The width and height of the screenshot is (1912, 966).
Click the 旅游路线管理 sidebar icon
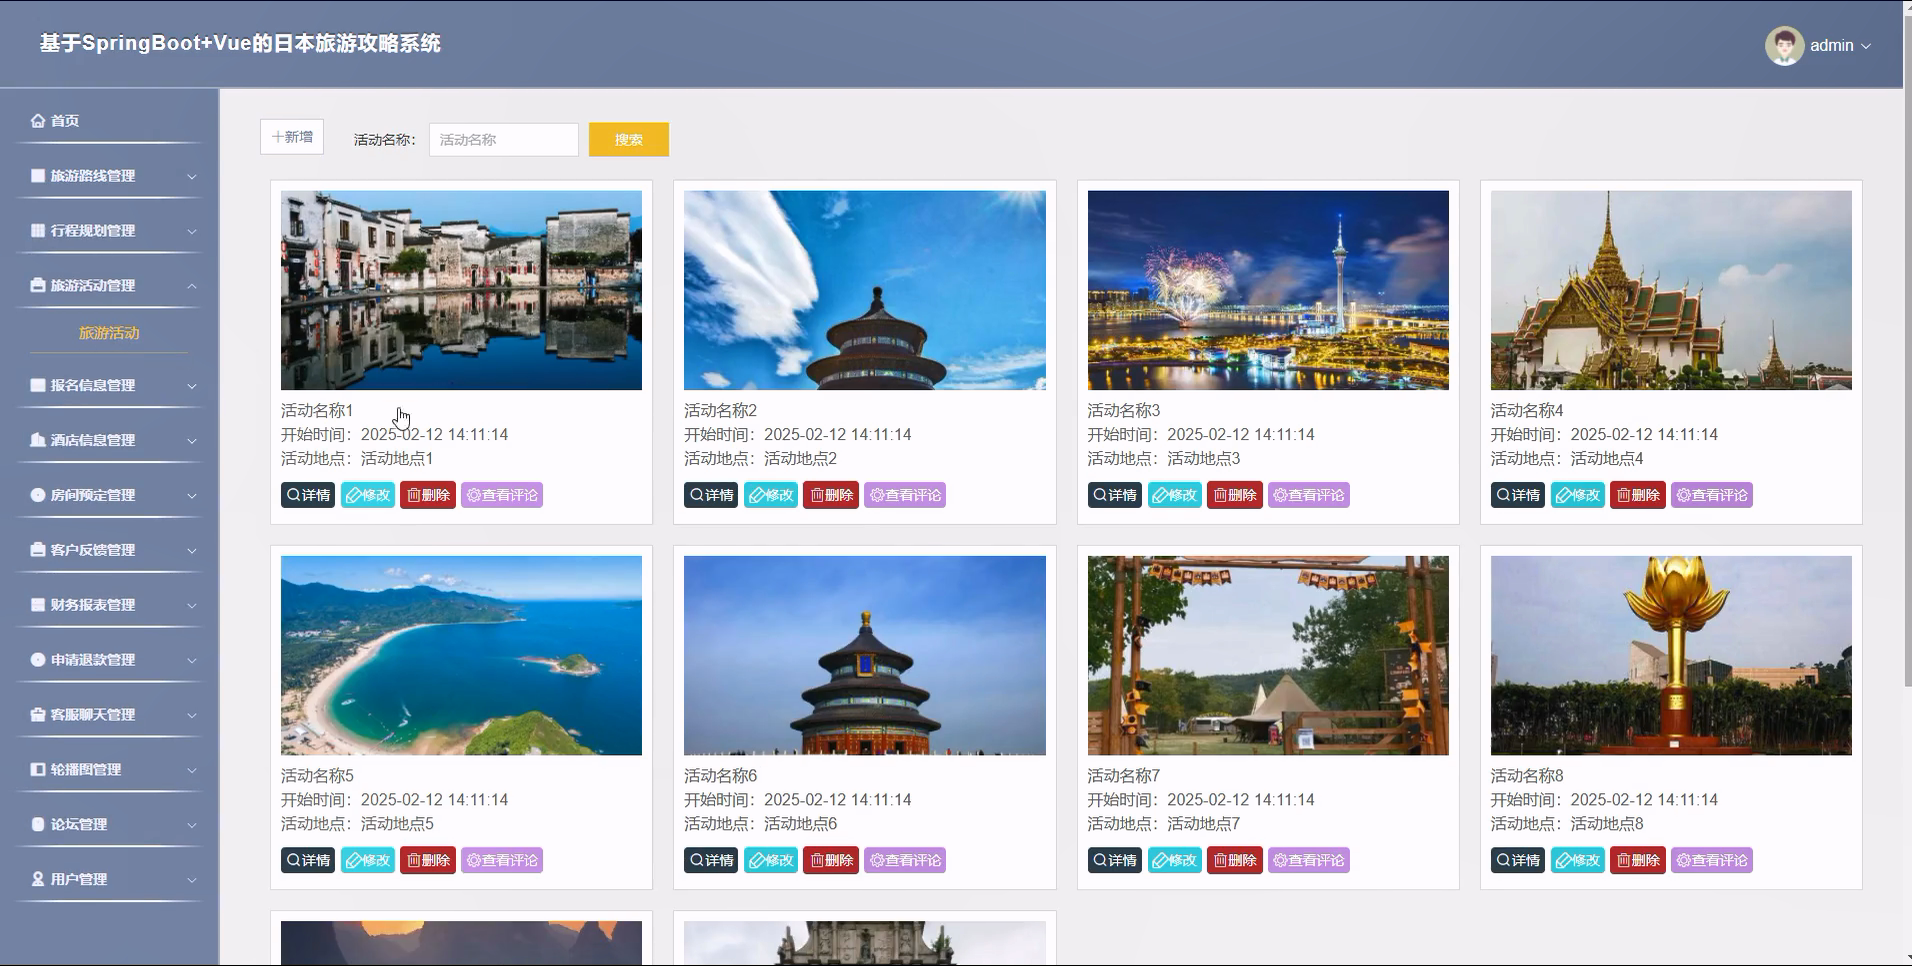click(38, 175)
